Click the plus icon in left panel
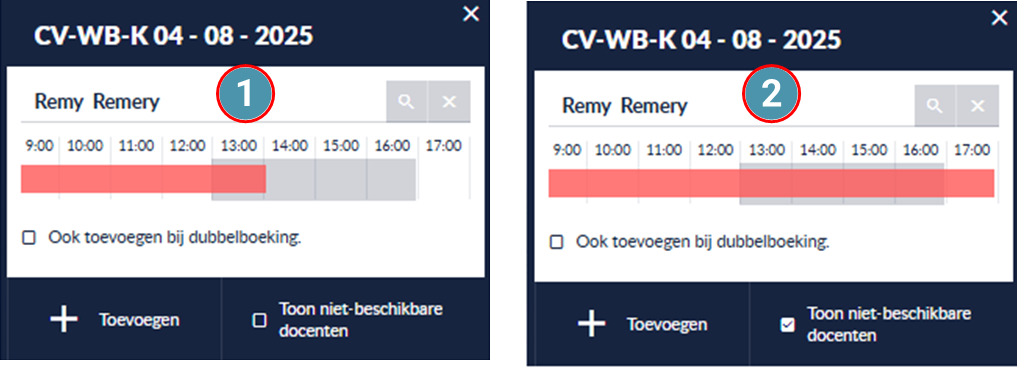The height and width of the screenshot is (367, 1017). [x=64, y=320]
